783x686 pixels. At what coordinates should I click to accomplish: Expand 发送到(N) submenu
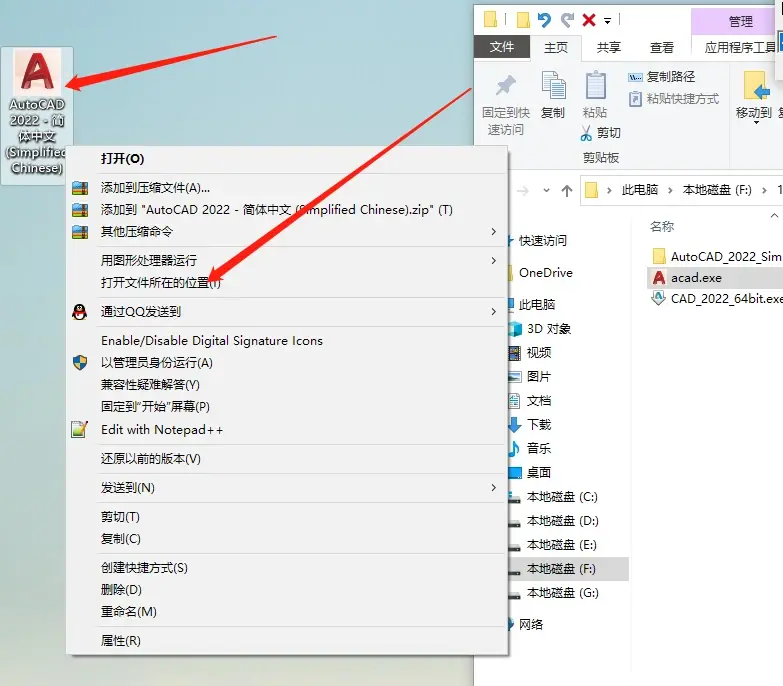287,487
